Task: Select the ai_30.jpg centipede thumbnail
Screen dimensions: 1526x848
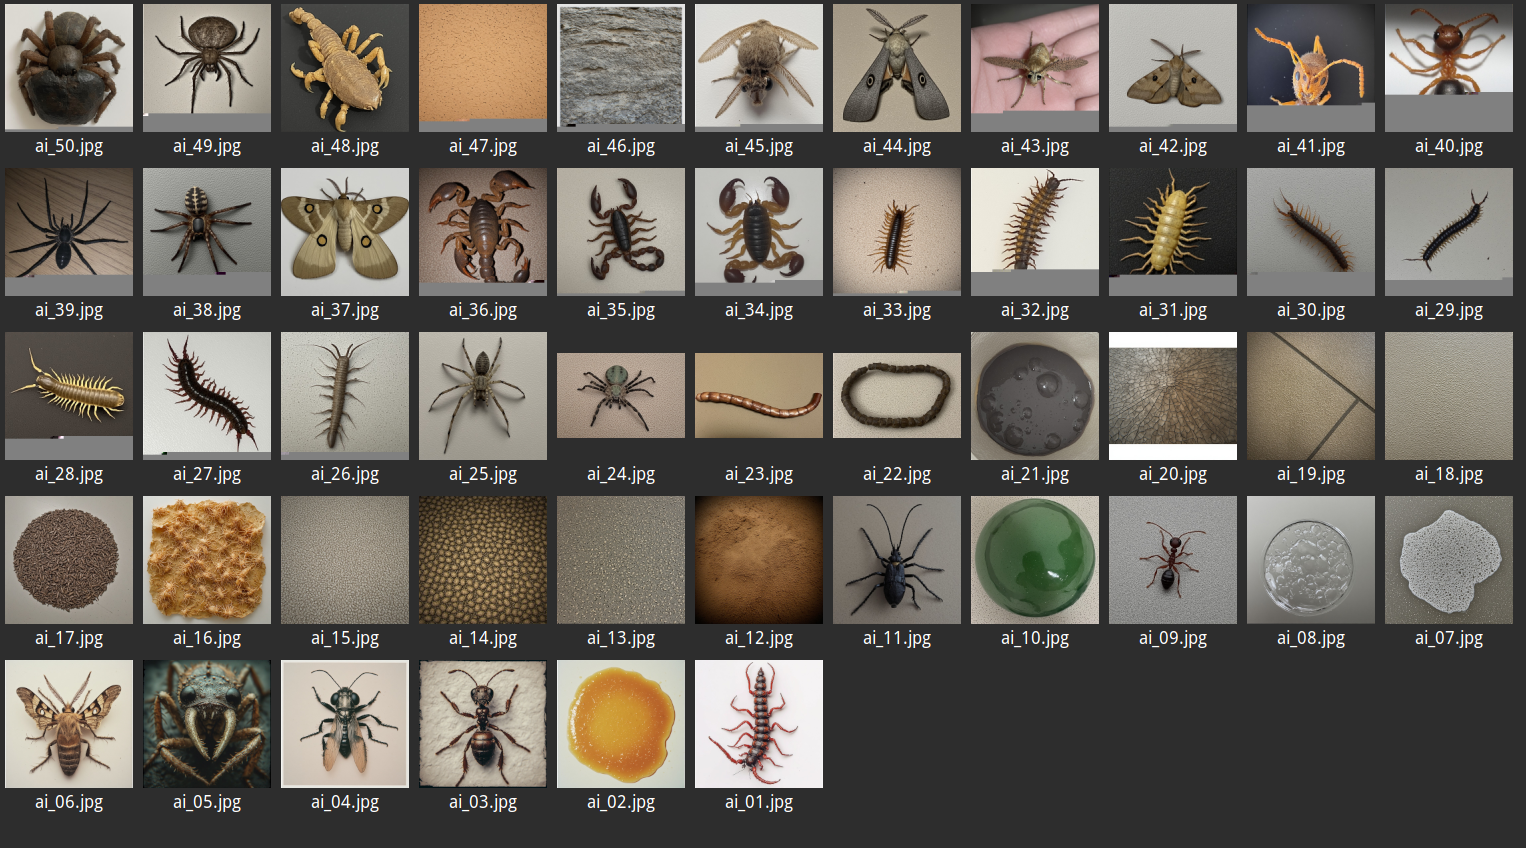Action: tap(1311, 232)
